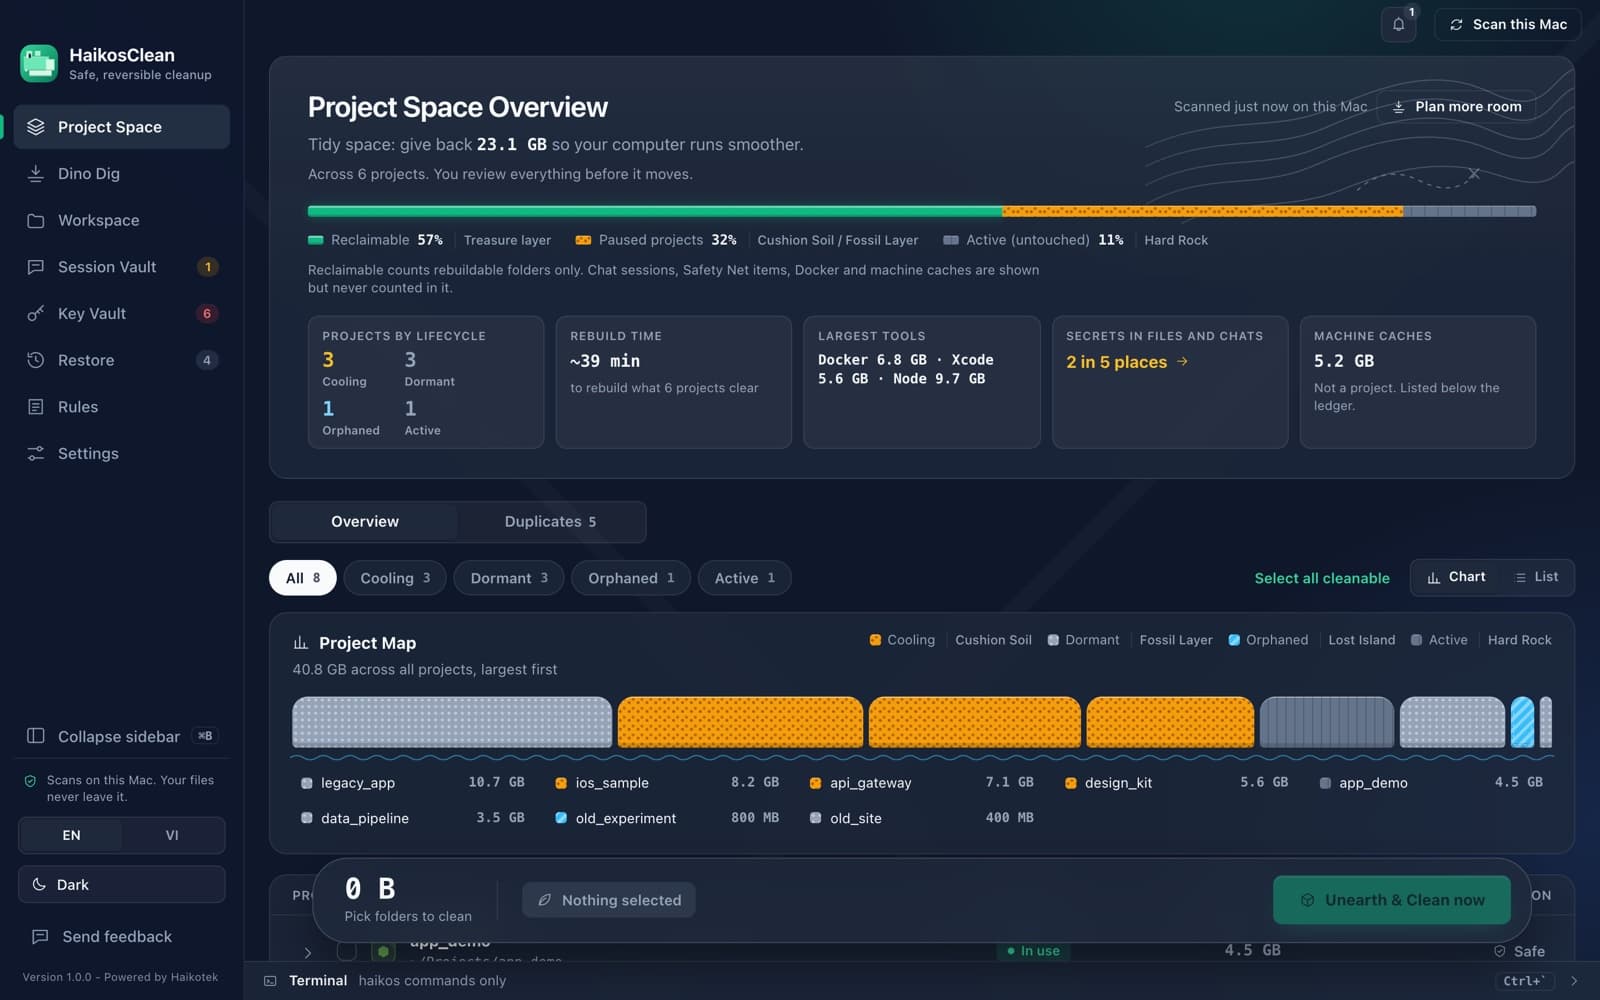The width and height of the screenshot is (1600, 1000).
Task: Click the legacy_app block in Project Map
Action: tap(452, 722)
